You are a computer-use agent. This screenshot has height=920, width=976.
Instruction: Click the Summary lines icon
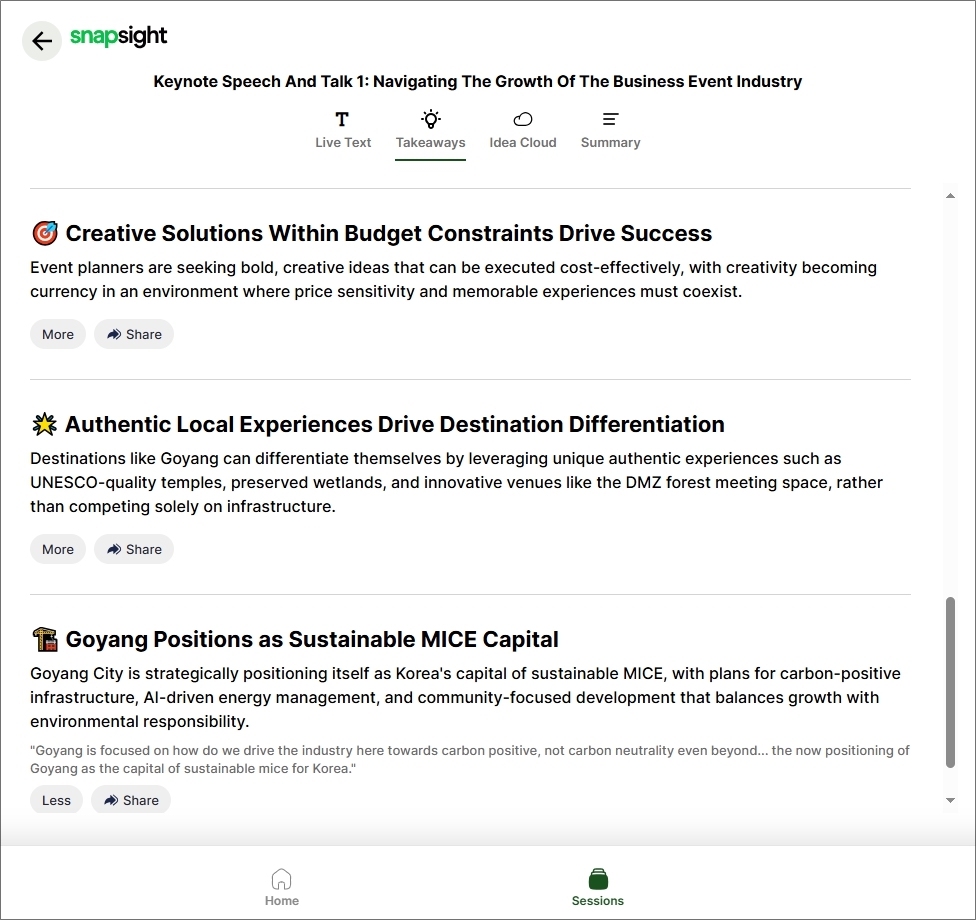(610, 119)
